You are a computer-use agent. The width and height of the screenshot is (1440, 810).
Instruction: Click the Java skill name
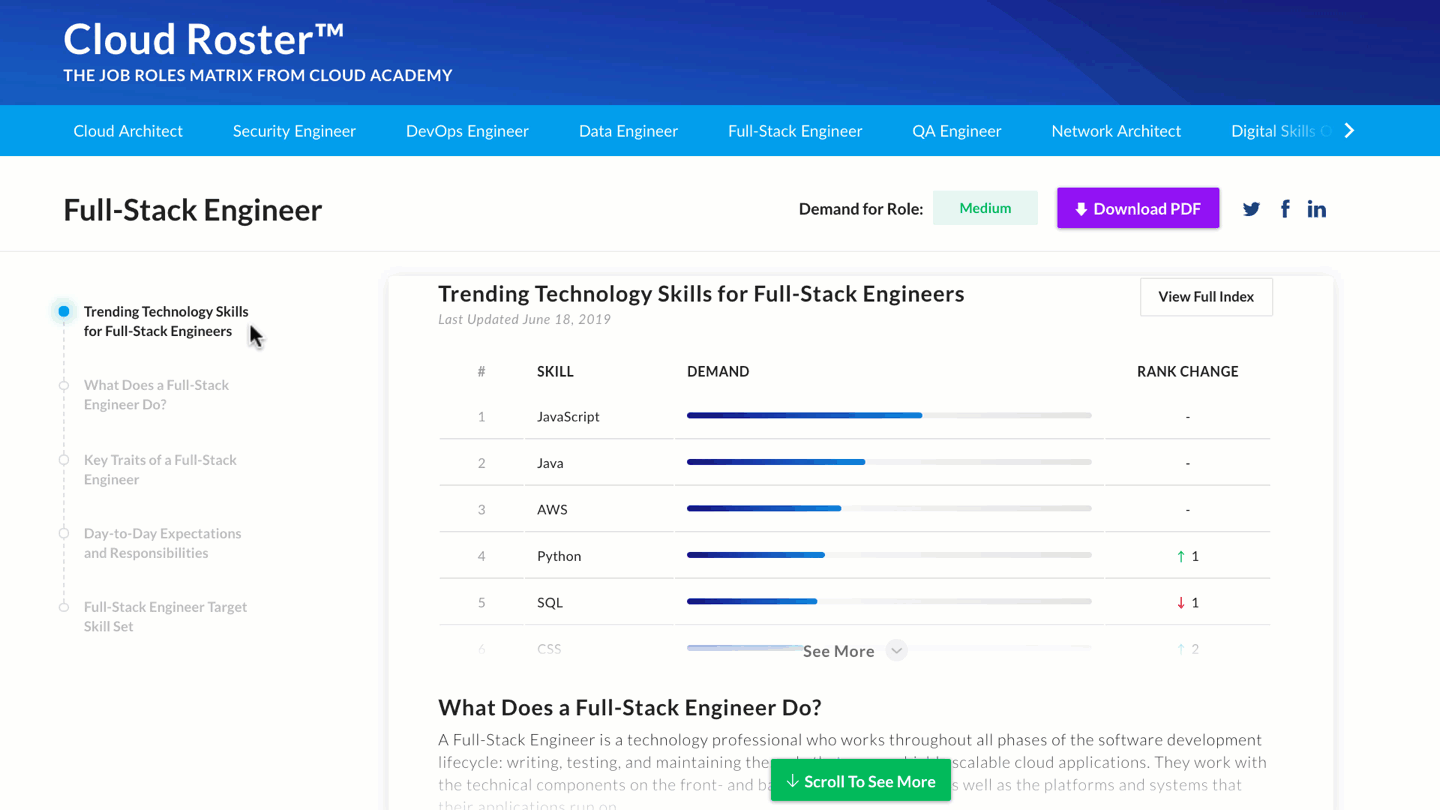pyautogui.click(x=550, y=463)
